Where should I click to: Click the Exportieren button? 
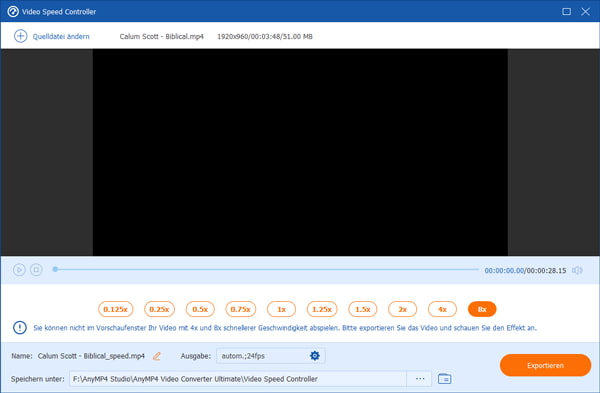(x=545, y=365)
